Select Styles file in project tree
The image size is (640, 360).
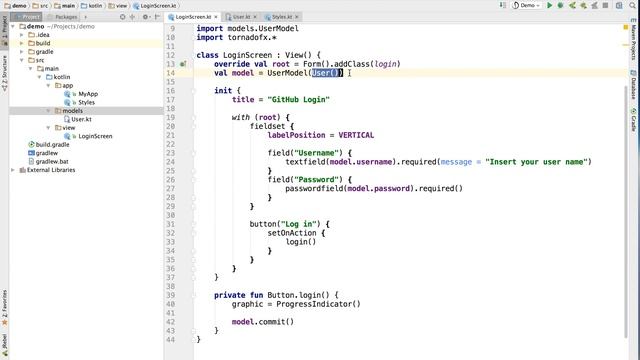[86, 102]
